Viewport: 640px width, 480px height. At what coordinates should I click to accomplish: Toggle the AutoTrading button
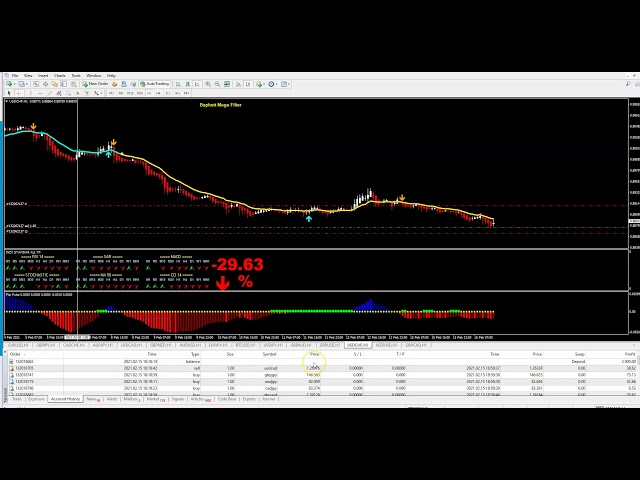(157, 84)
